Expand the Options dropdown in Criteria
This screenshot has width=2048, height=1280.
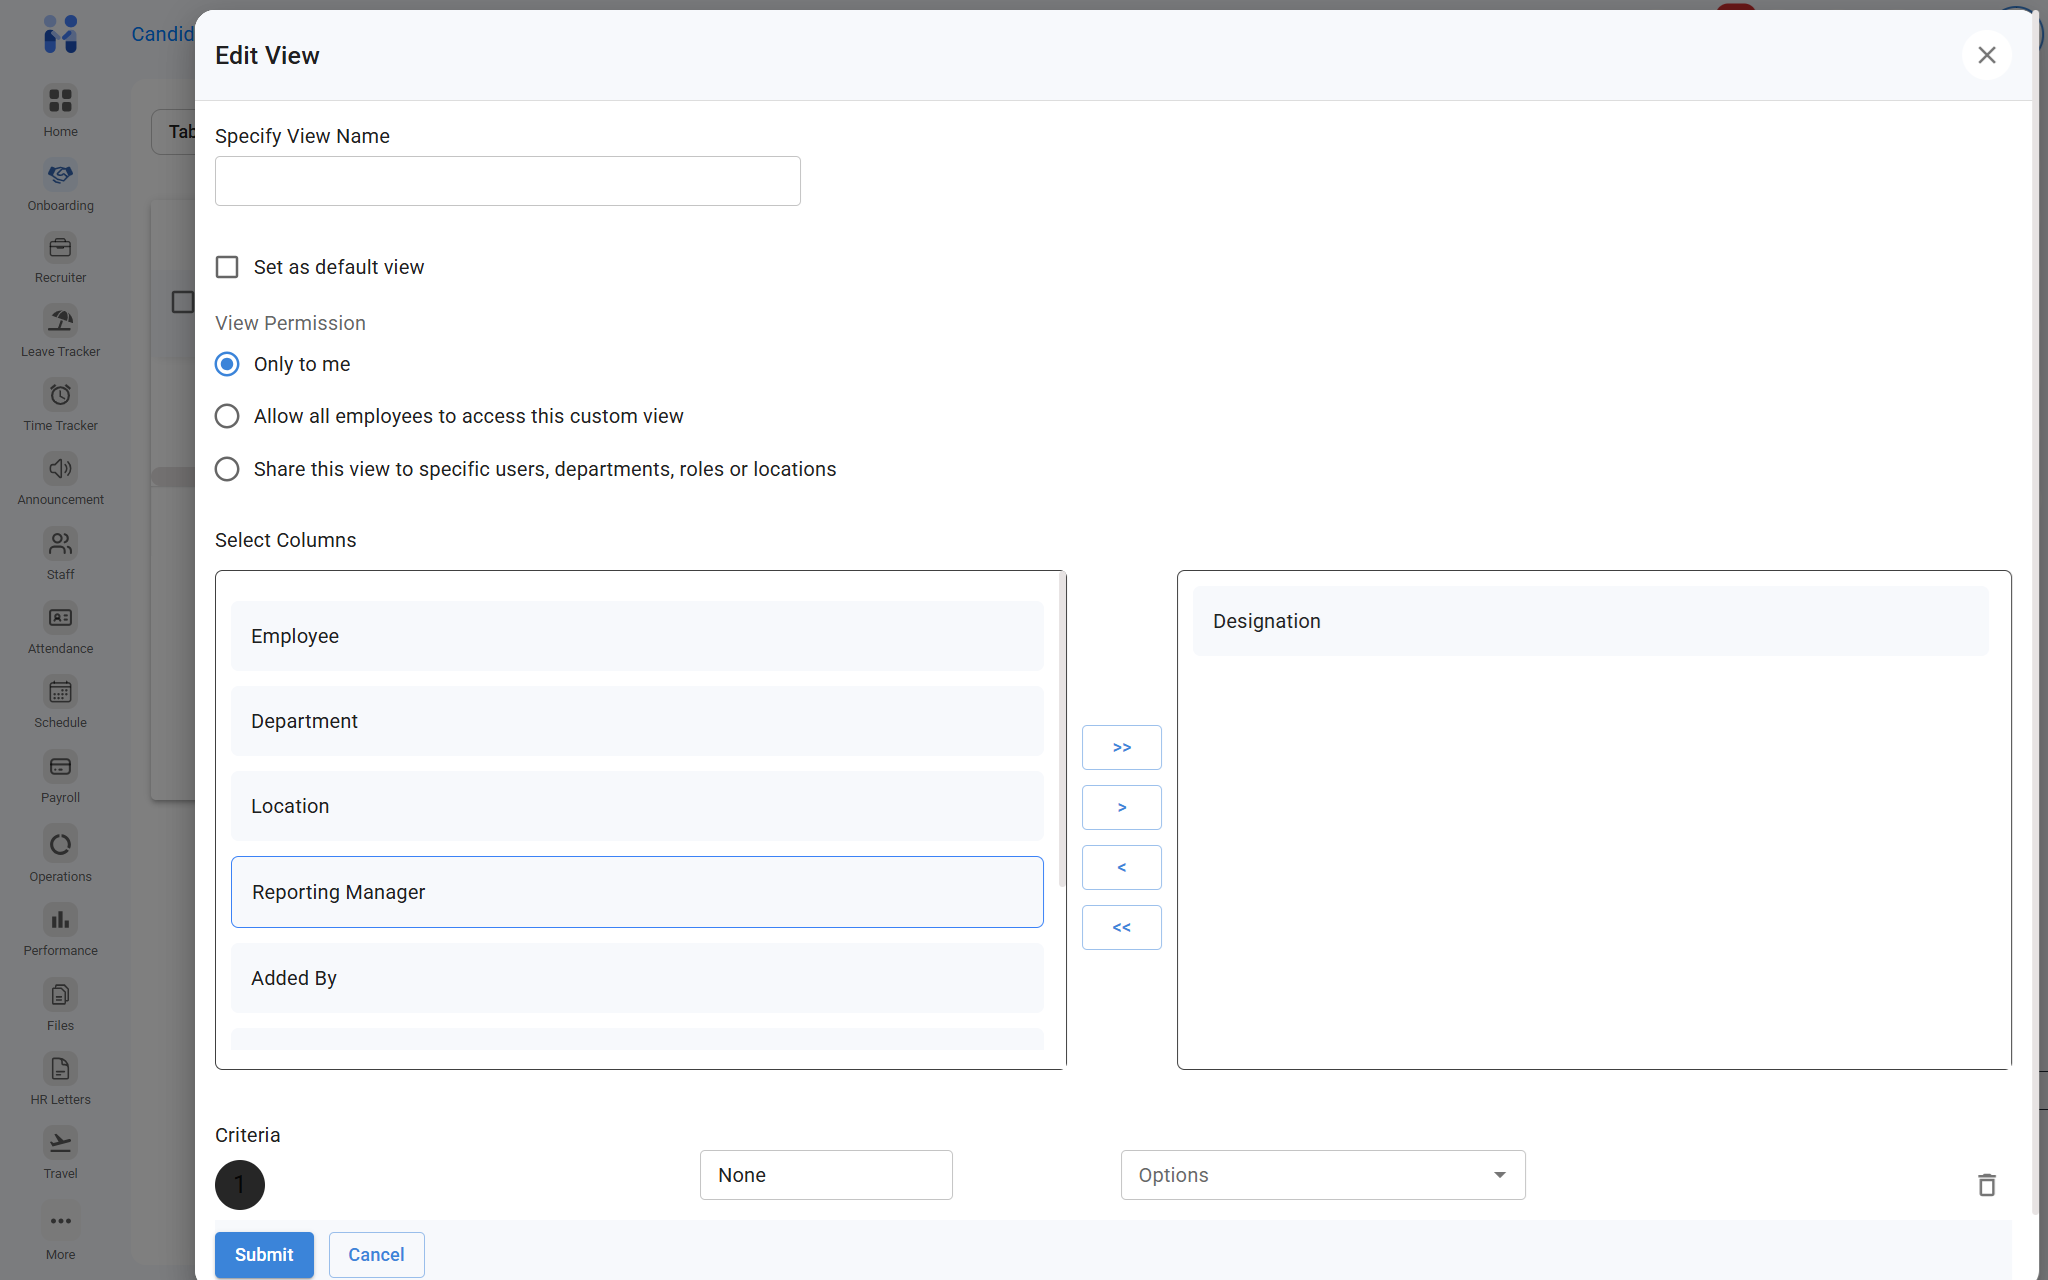1322,1175
